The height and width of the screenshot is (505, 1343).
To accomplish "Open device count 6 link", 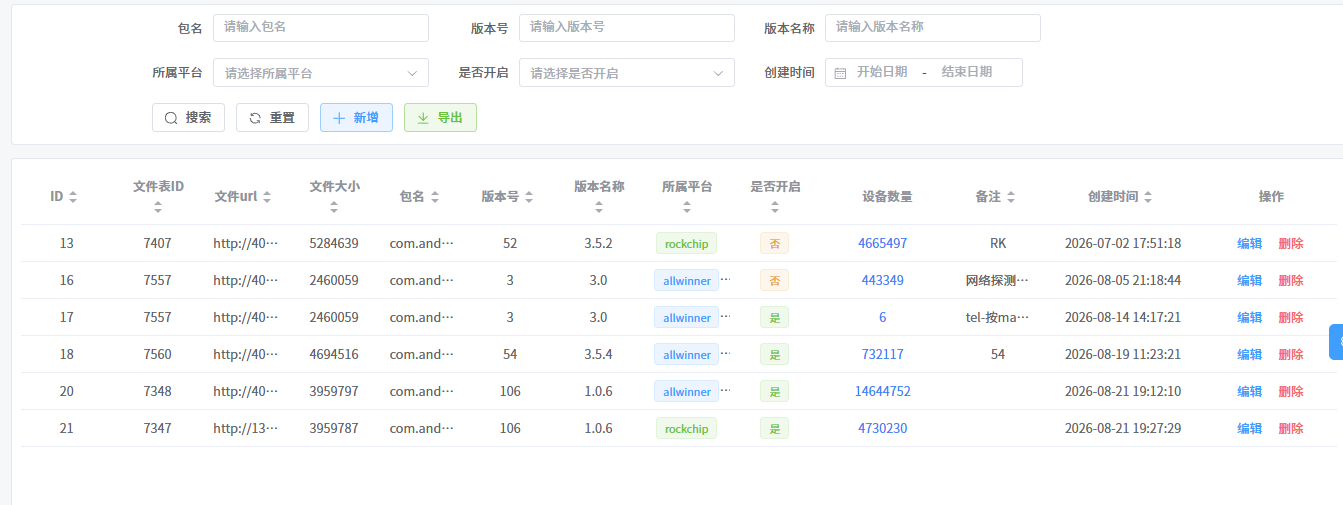I will (883, 317).
